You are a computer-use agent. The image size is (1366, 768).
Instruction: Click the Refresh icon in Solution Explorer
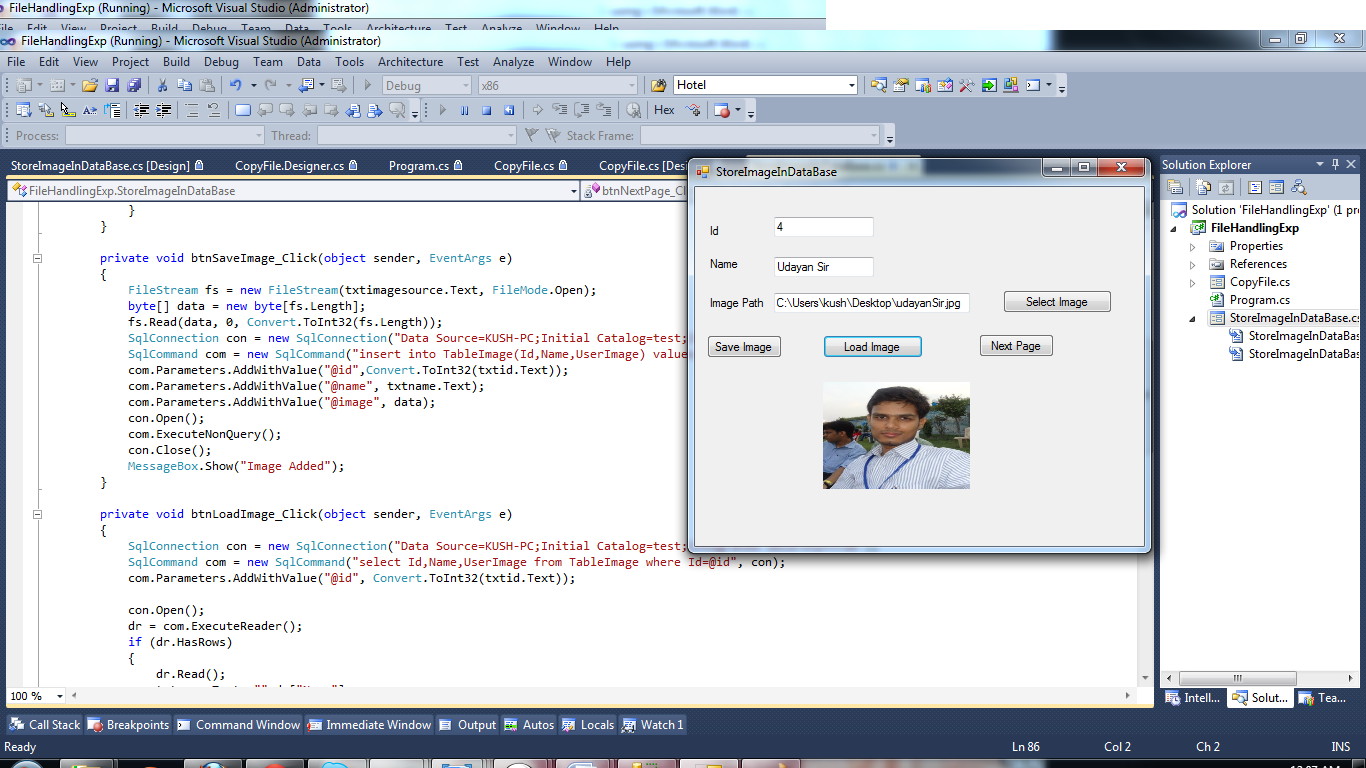coord(1226,189)
